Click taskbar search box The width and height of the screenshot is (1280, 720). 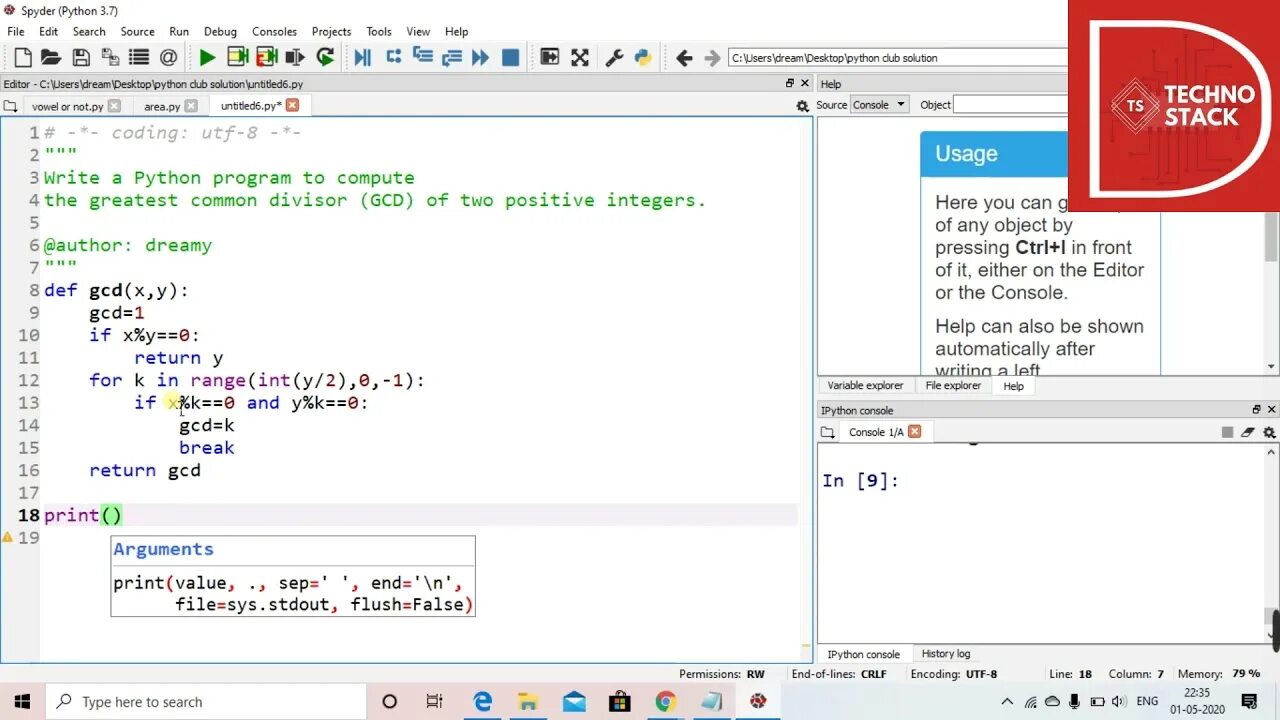tap(207, 701)
